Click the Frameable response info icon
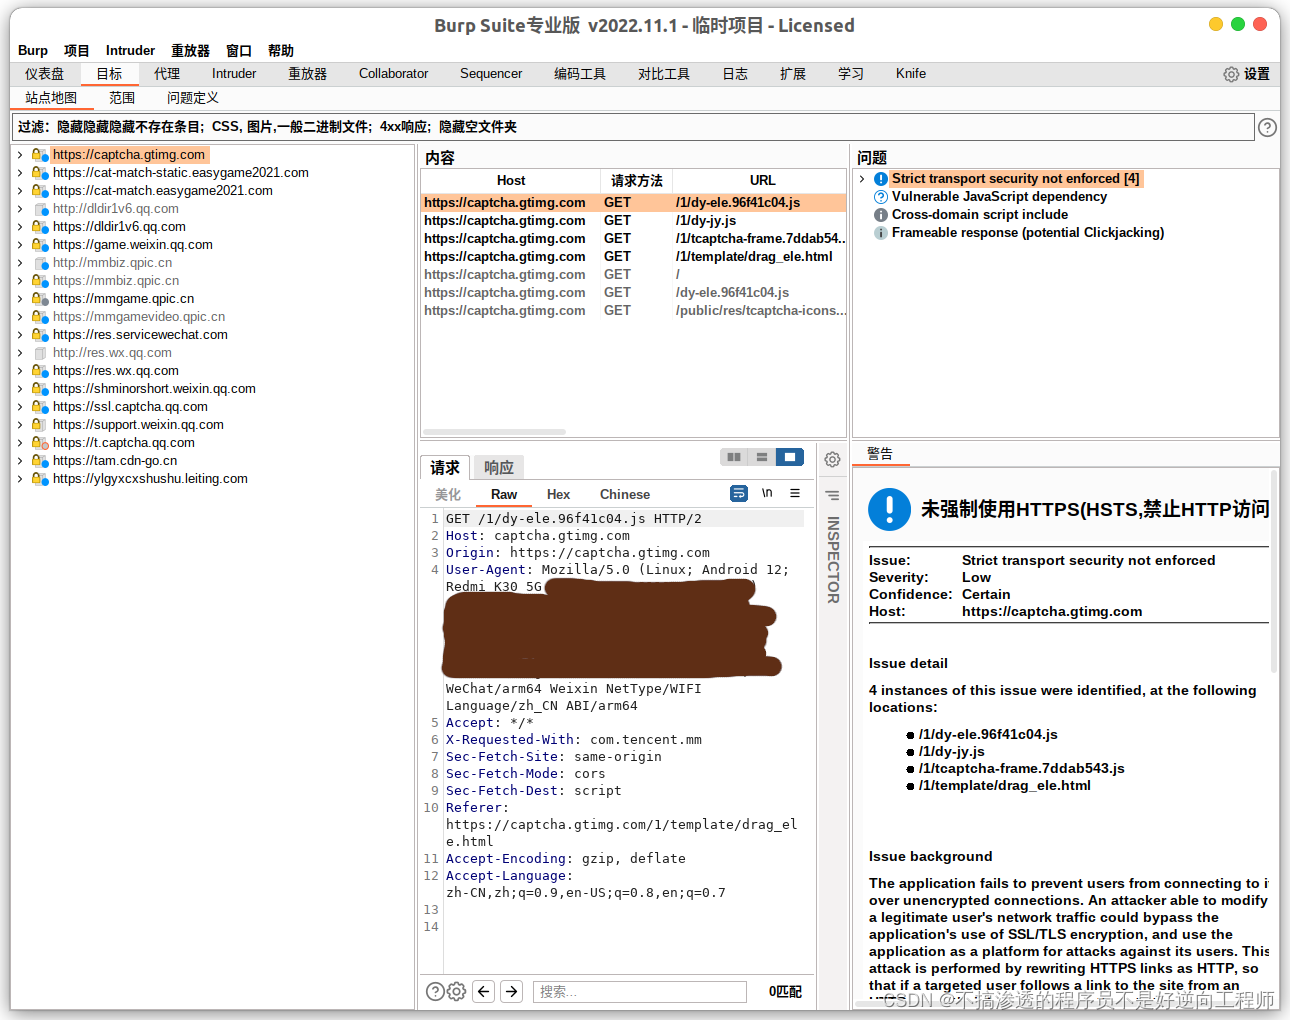 [x=881, y=233]
